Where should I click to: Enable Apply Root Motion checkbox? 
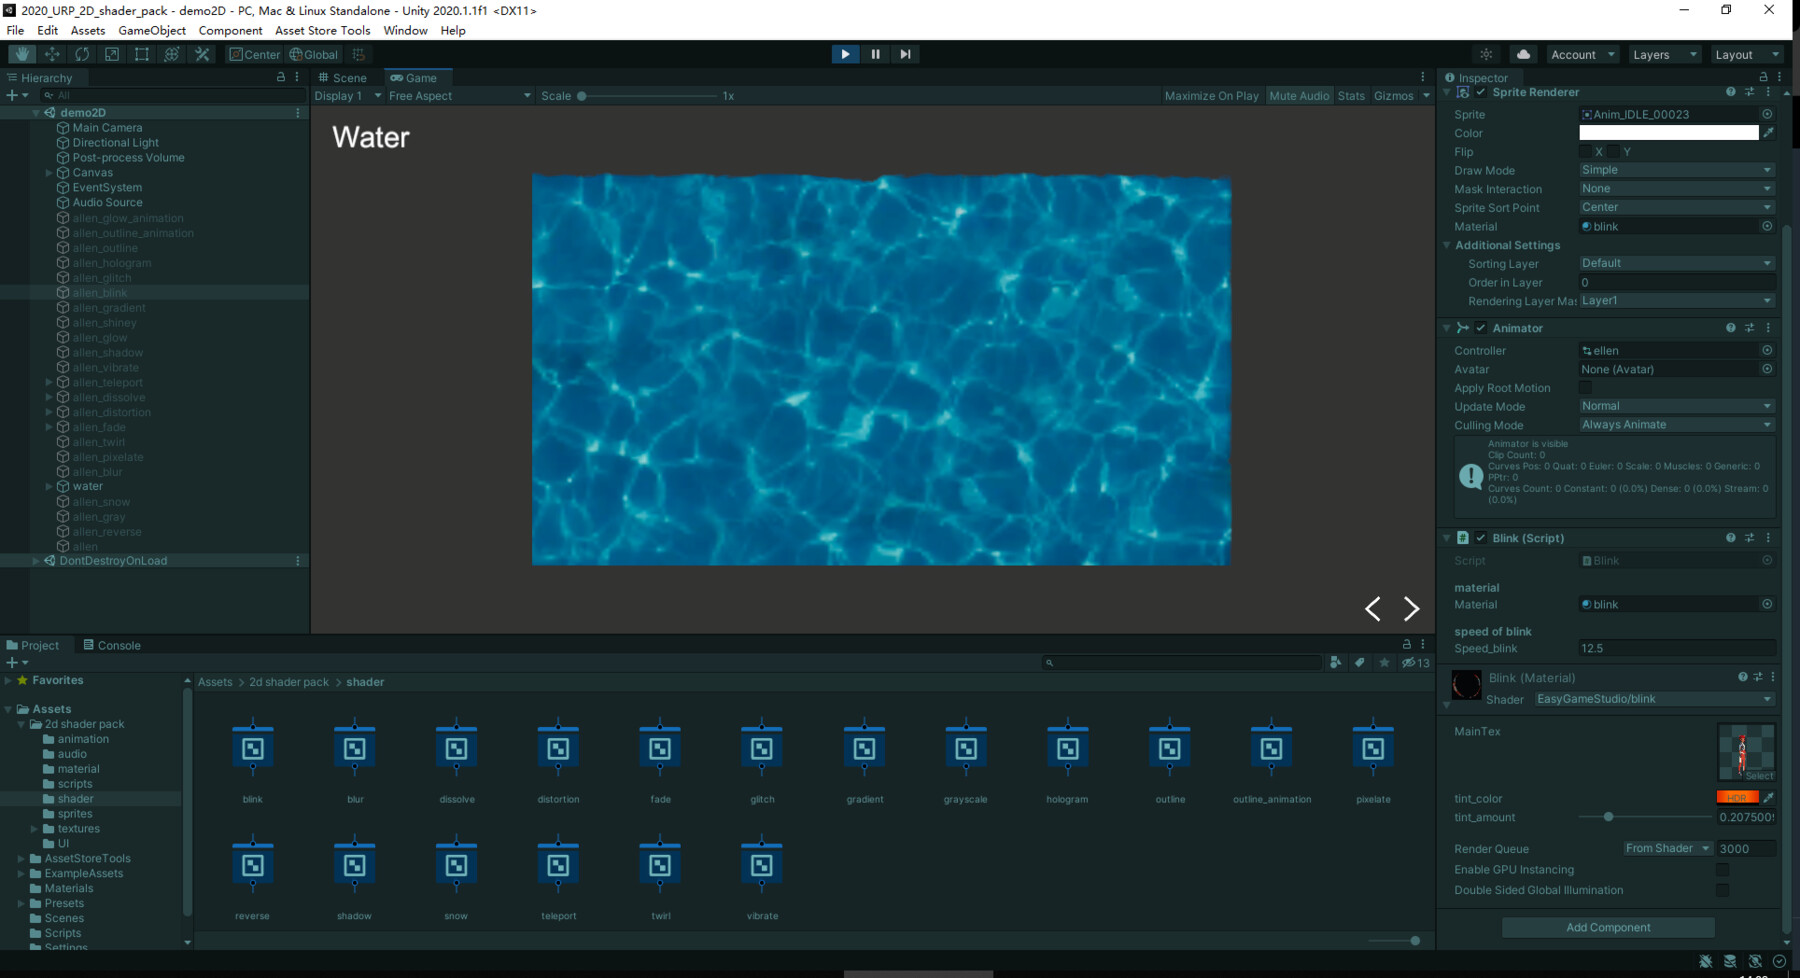coord(1585,388)
